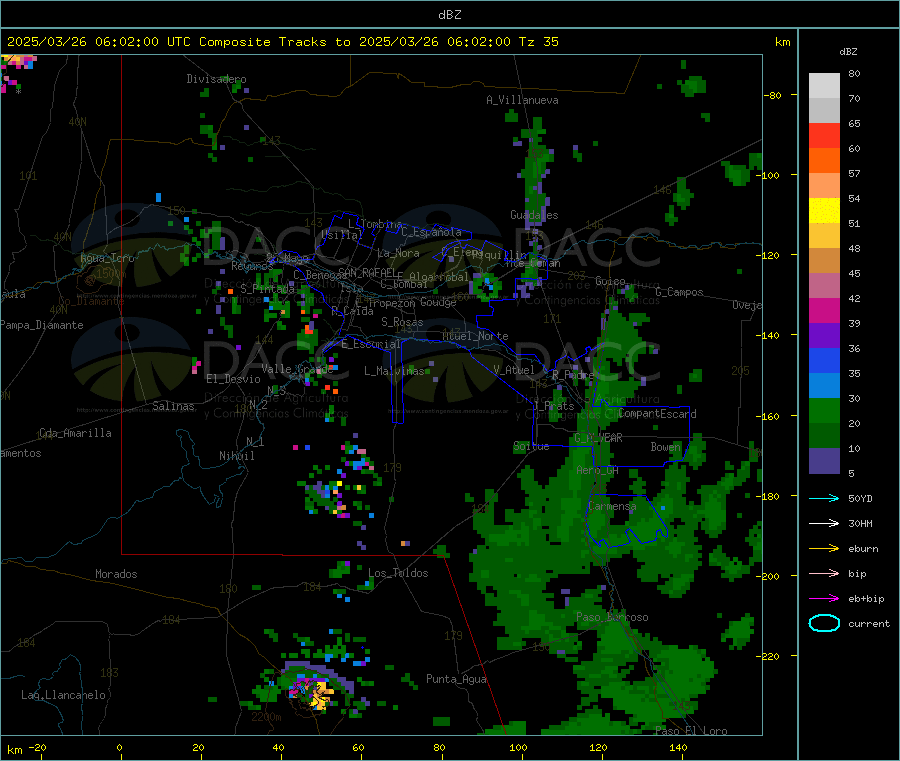Click the 'Los_Toldos' map label
Viewport: 900px width, 761px height.
pos(398,573)
